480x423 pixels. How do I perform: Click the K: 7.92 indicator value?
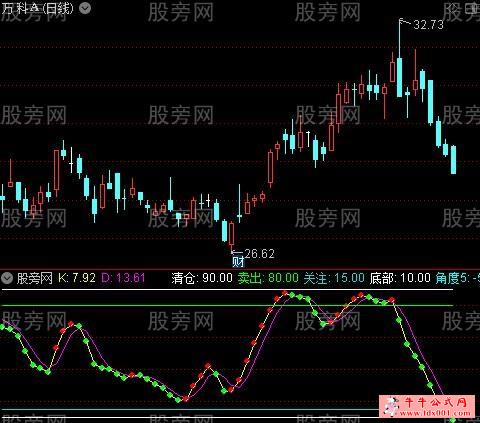[77, 278]
